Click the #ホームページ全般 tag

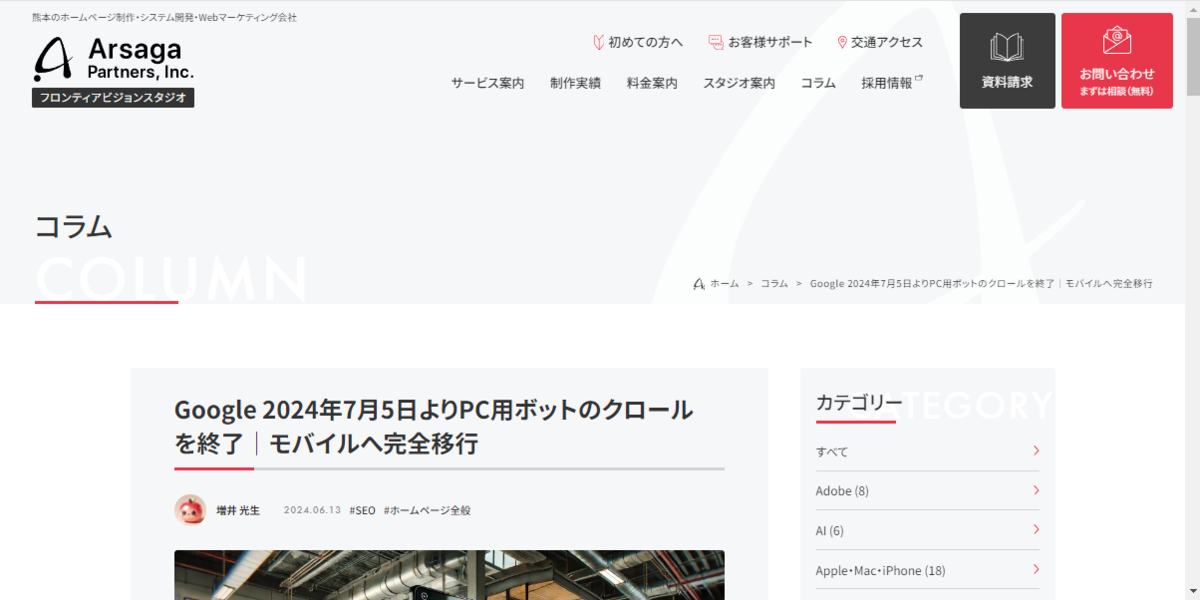coord(427,510)
